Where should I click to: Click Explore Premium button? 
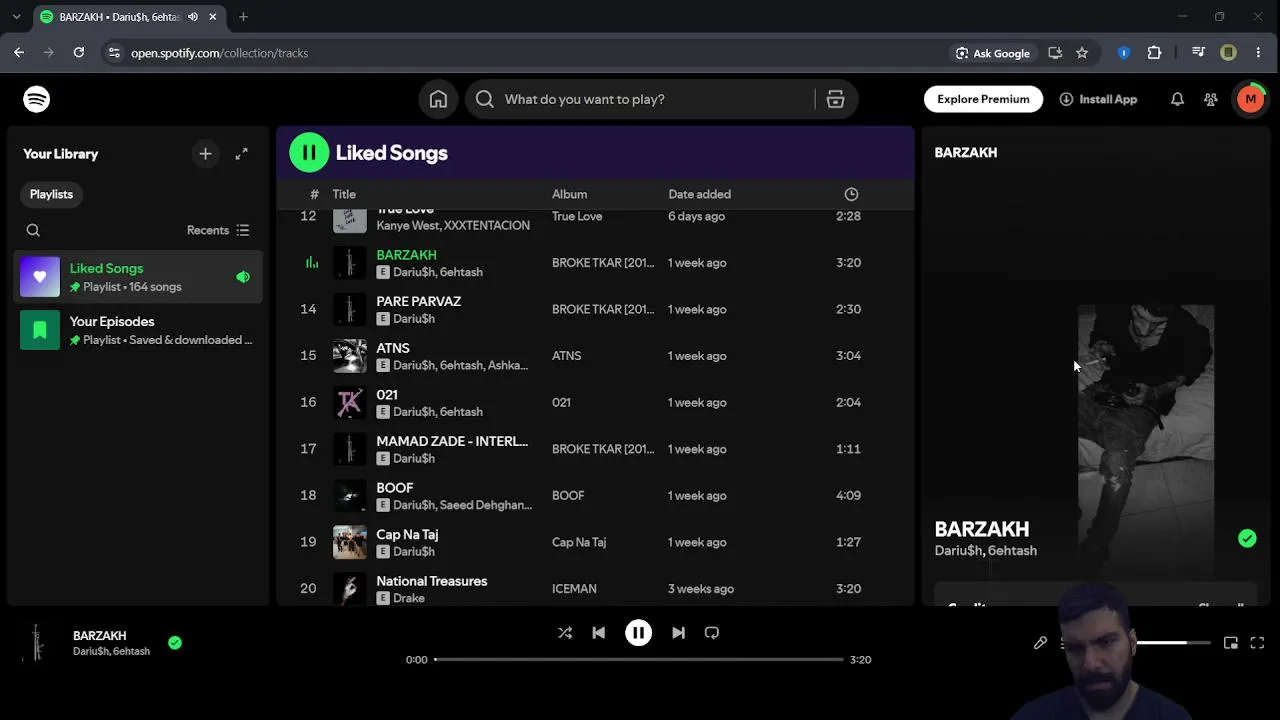point(983,99)
